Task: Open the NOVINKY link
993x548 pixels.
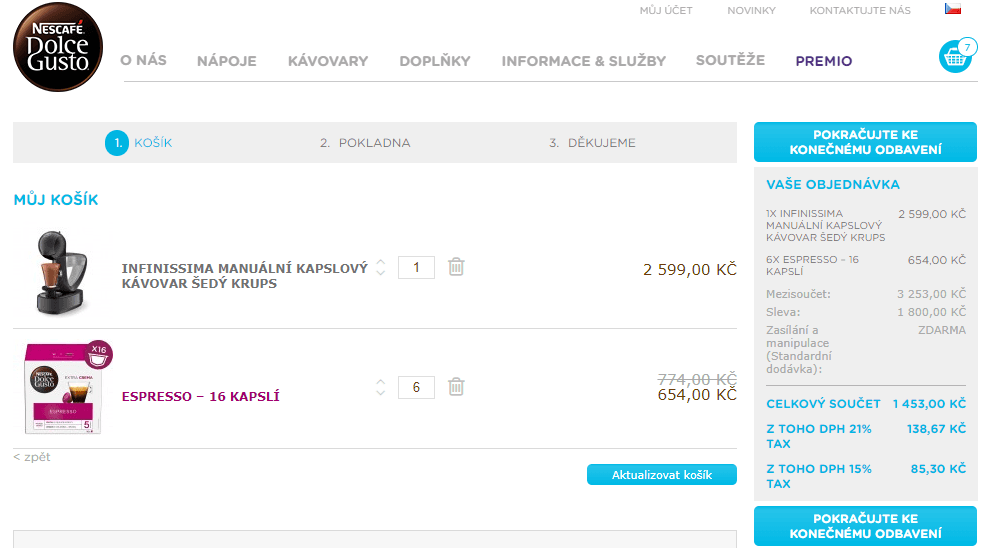Action: coord(751,10)
